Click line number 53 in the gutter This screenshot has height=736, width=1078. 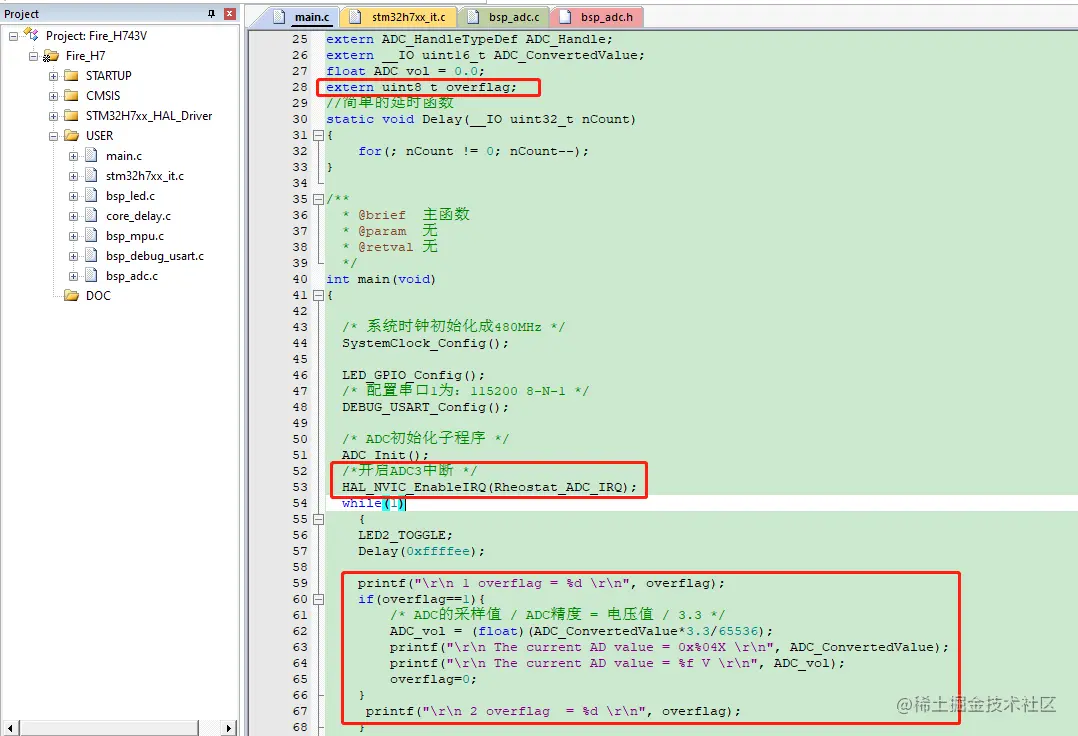[x=300, y=487]
